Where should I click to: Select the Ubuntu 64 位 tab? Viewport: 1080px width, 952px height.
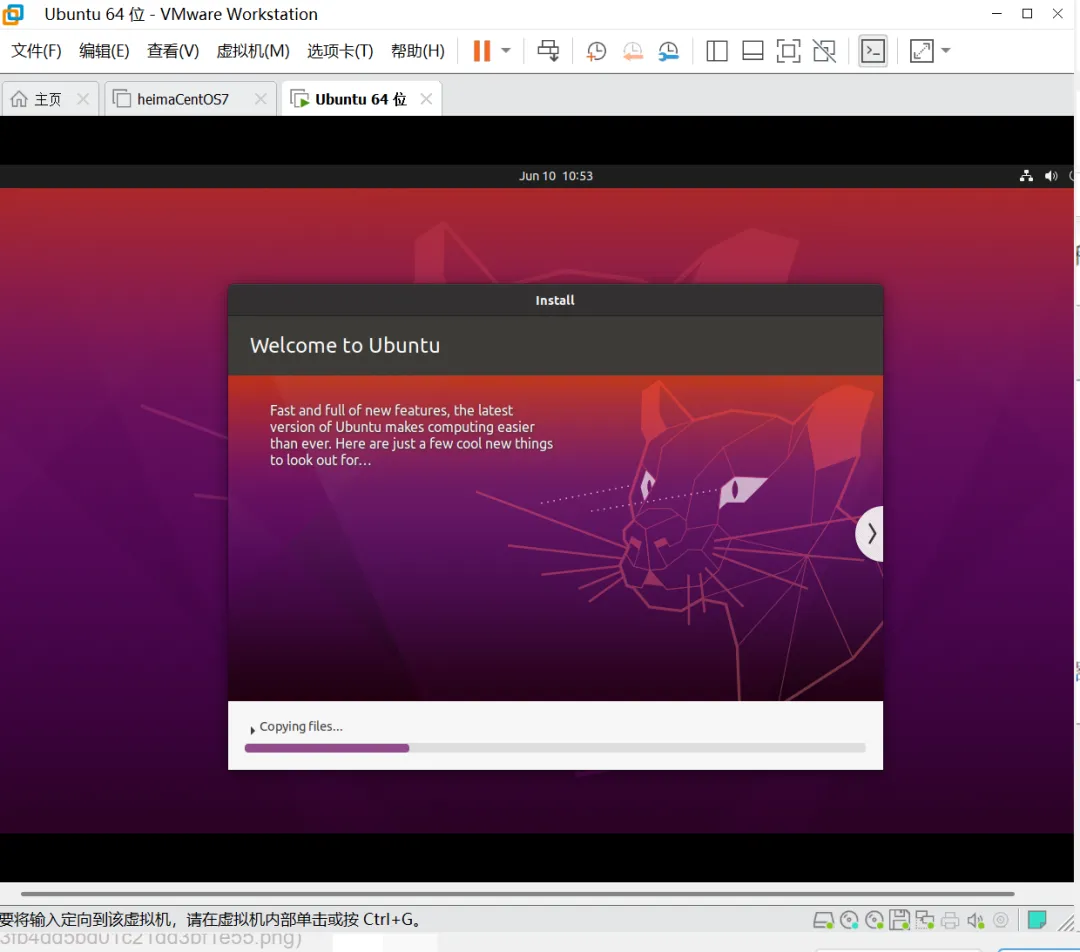(x=361, y=99)
